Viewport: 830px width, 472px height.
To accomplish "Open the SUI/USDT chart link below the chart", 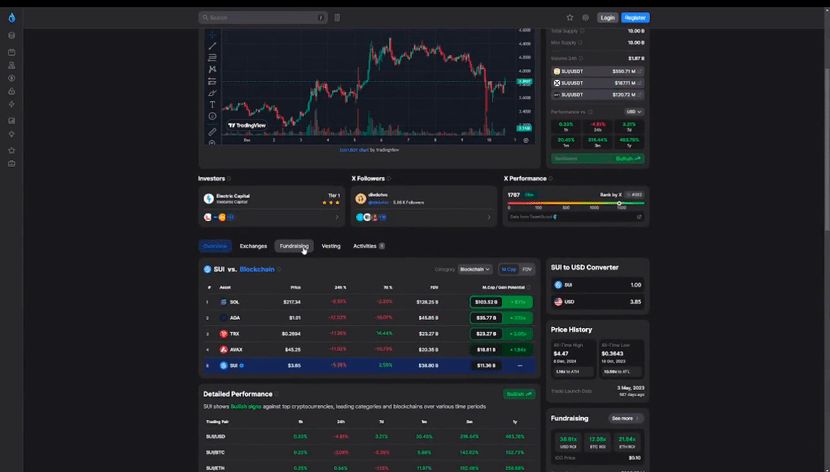I will (354, 150).
